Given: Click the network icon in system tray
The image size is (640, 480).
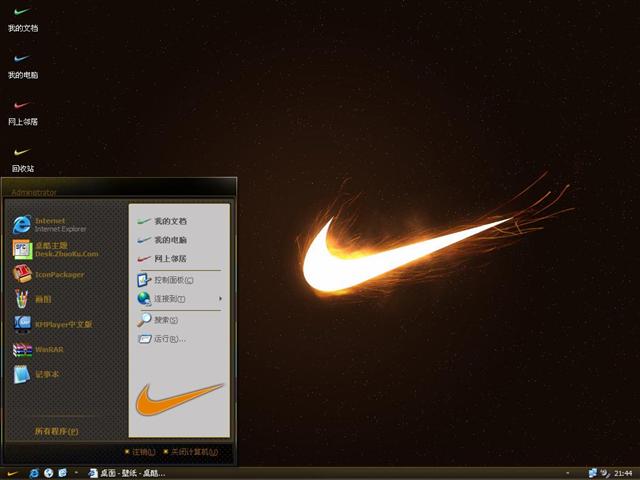Looking at the screenshot, I should [x=592, y=473].
